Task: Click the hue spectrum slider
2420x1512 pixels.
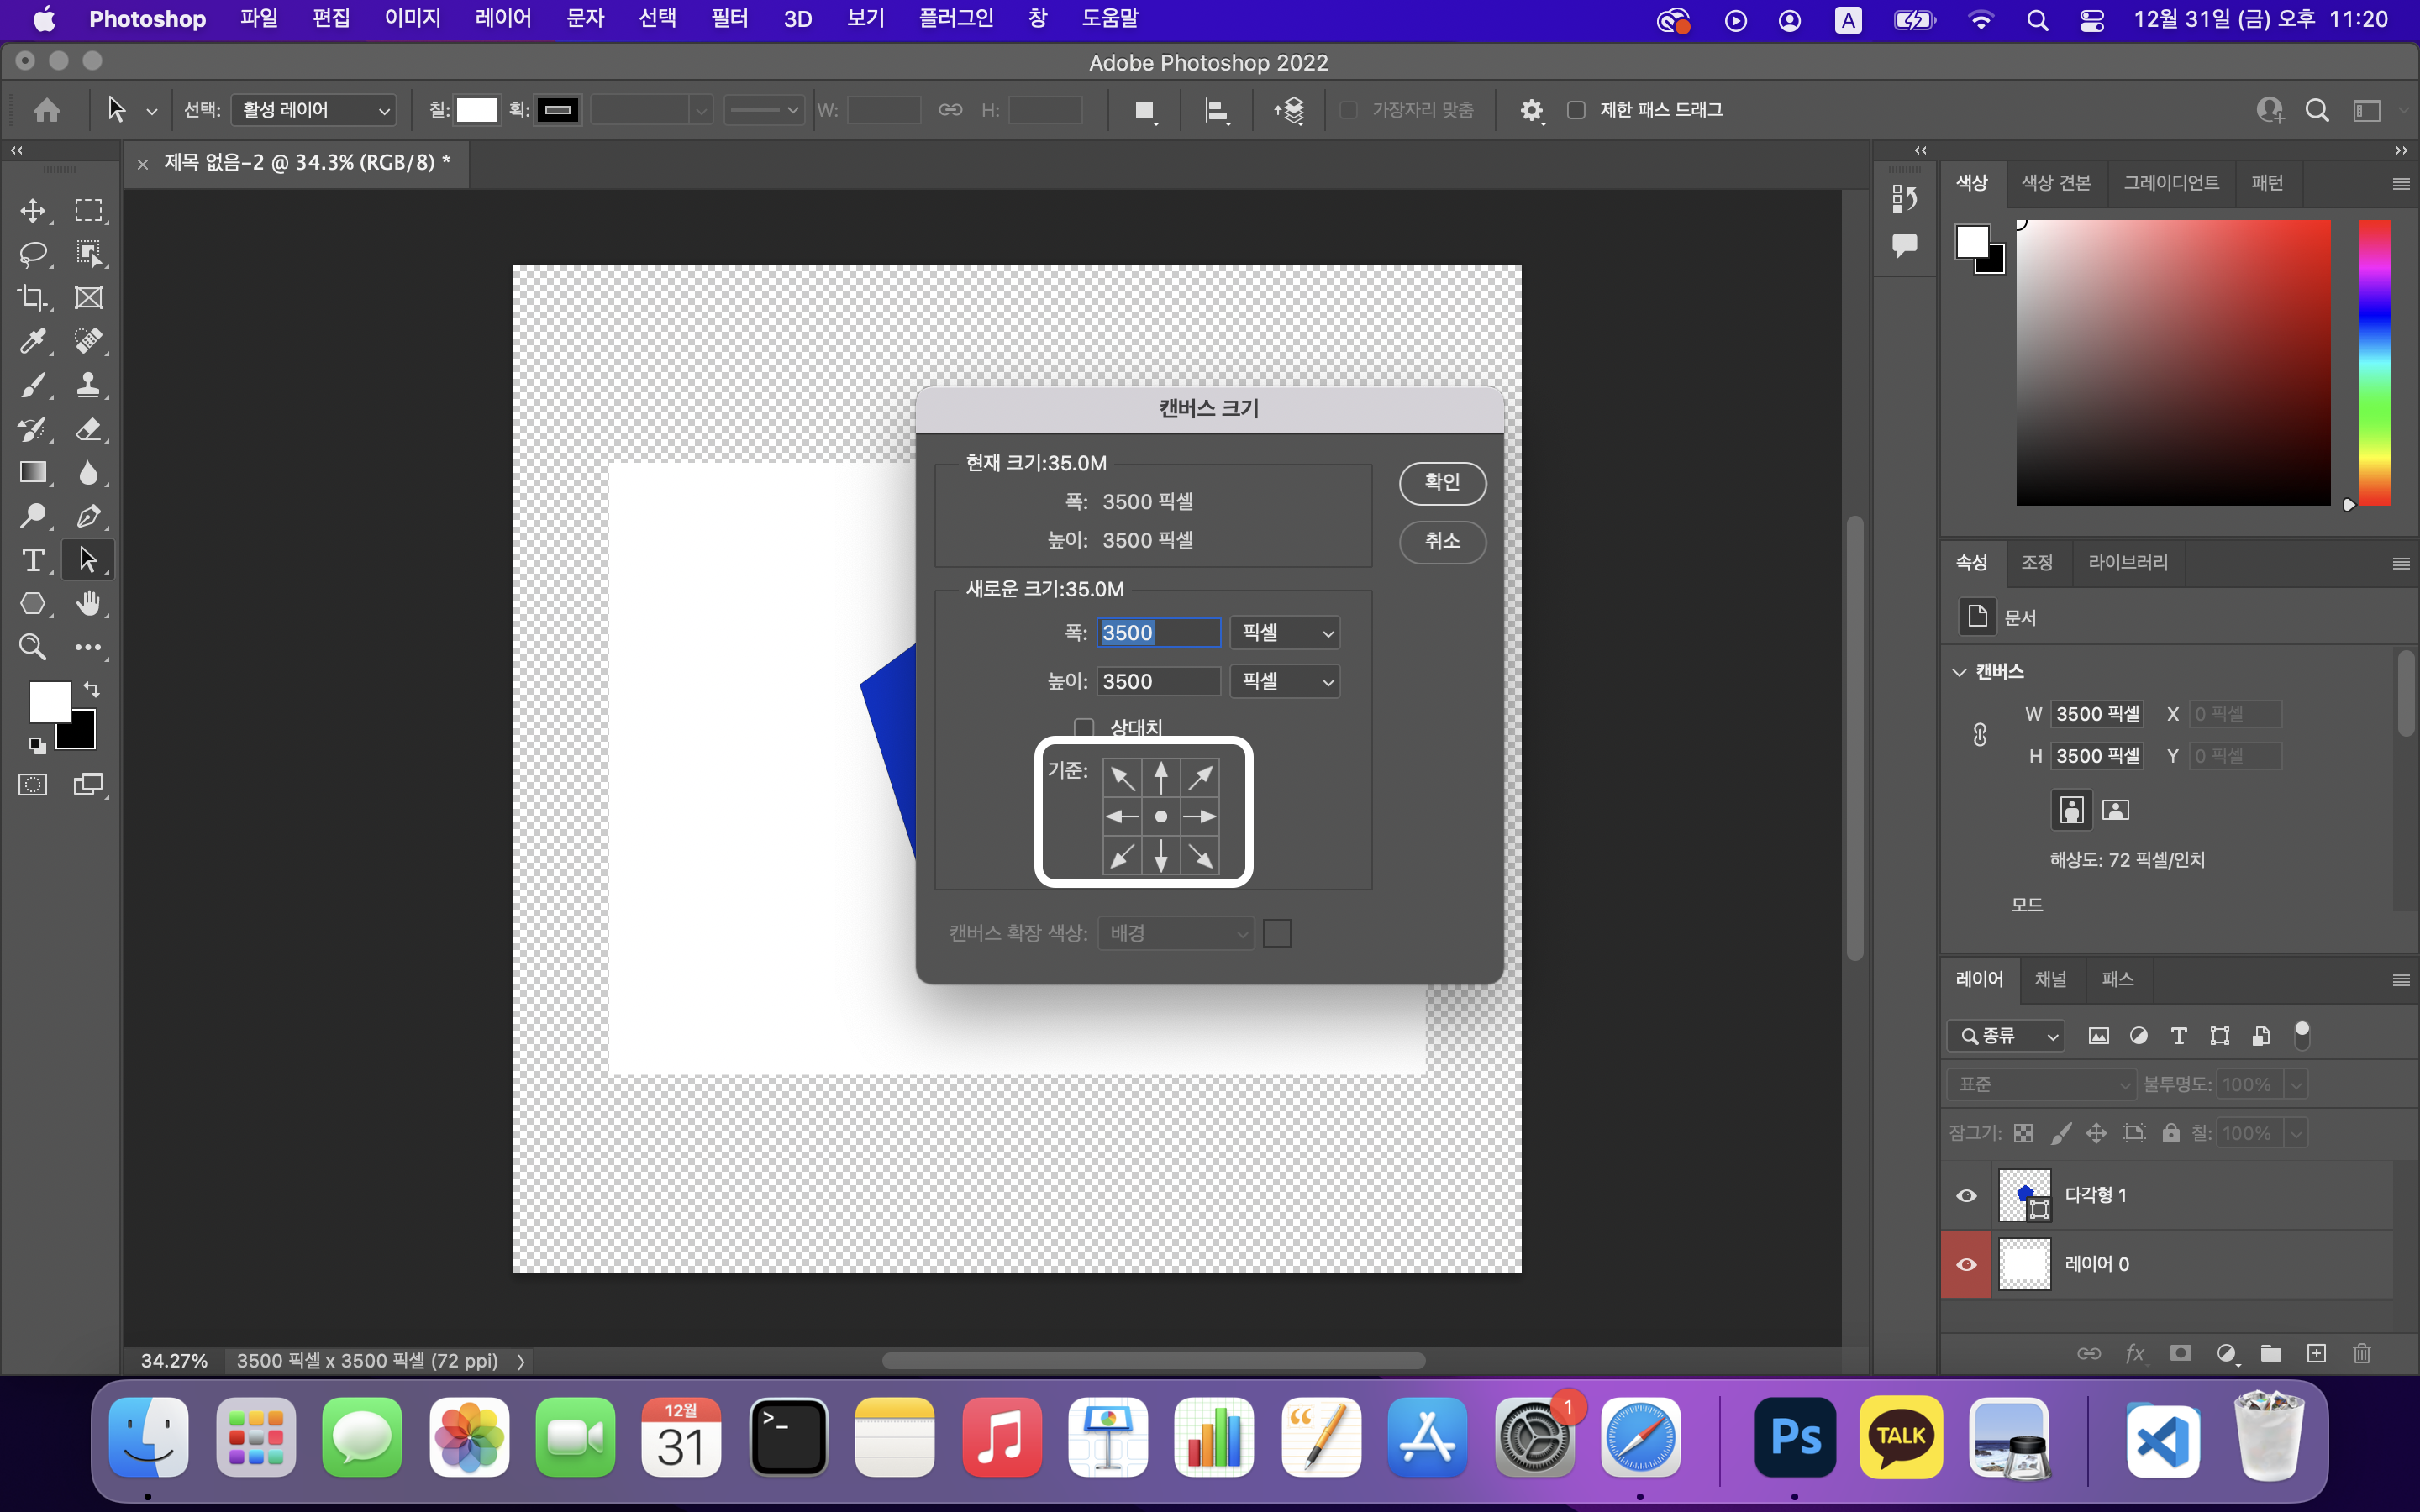Action: 2375,362
